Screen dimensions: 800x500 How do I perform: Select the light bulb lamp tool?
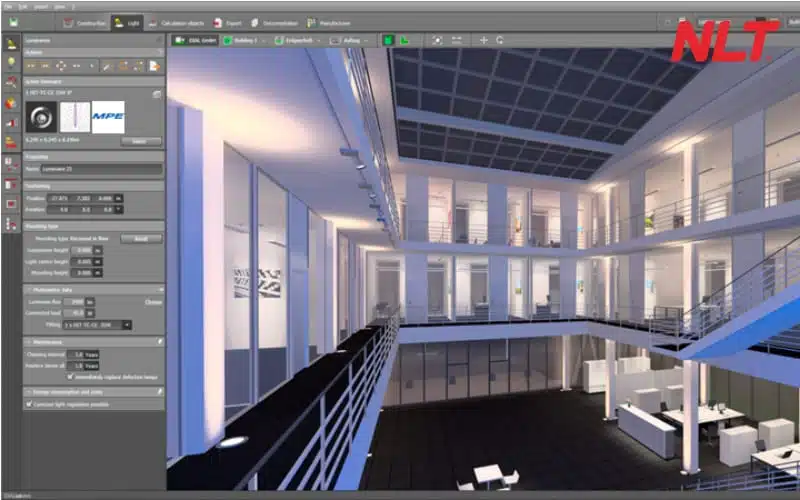(x=11, y=62)
